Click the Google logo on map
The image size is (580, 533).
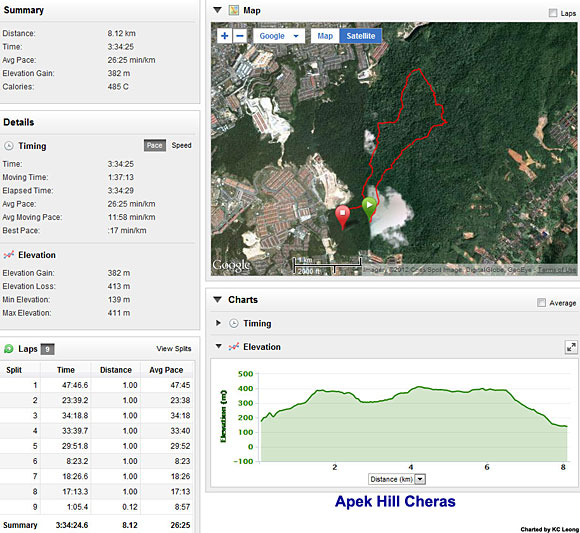coord(231,265)
